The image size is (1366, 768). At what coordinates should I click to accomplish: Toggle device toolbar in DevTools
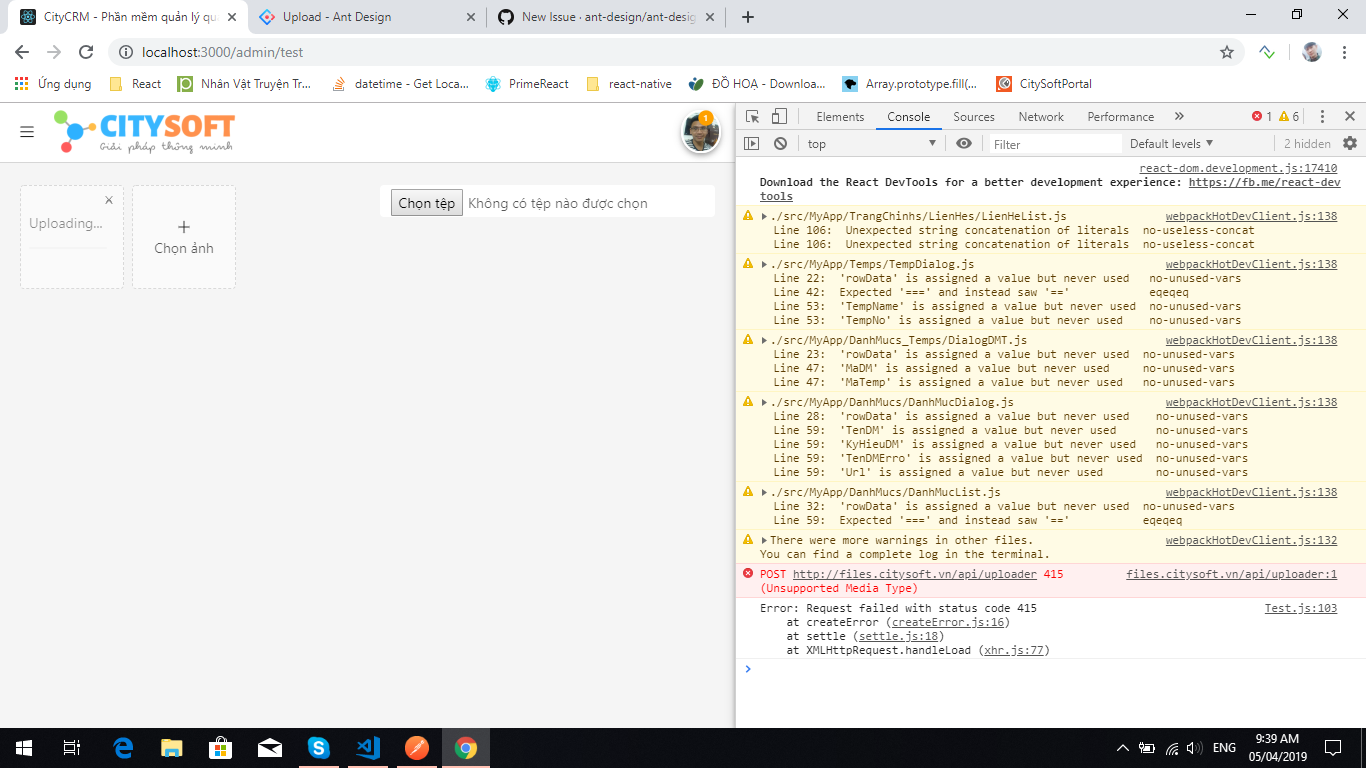[780, 117]
